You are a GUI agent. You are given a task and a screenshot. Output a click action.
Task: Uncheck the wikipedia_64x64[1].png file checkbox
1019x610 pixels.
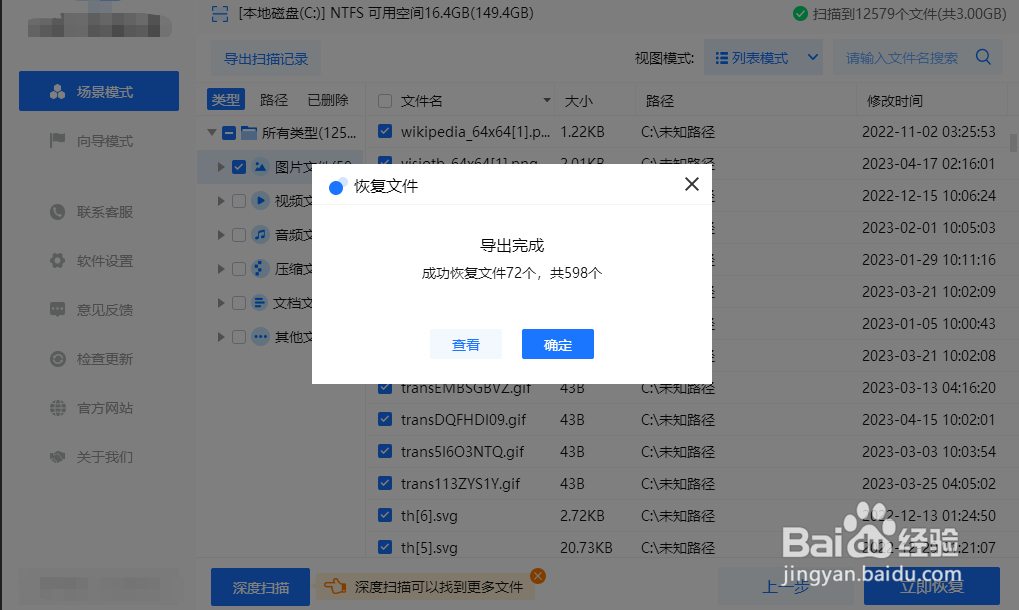384,131
